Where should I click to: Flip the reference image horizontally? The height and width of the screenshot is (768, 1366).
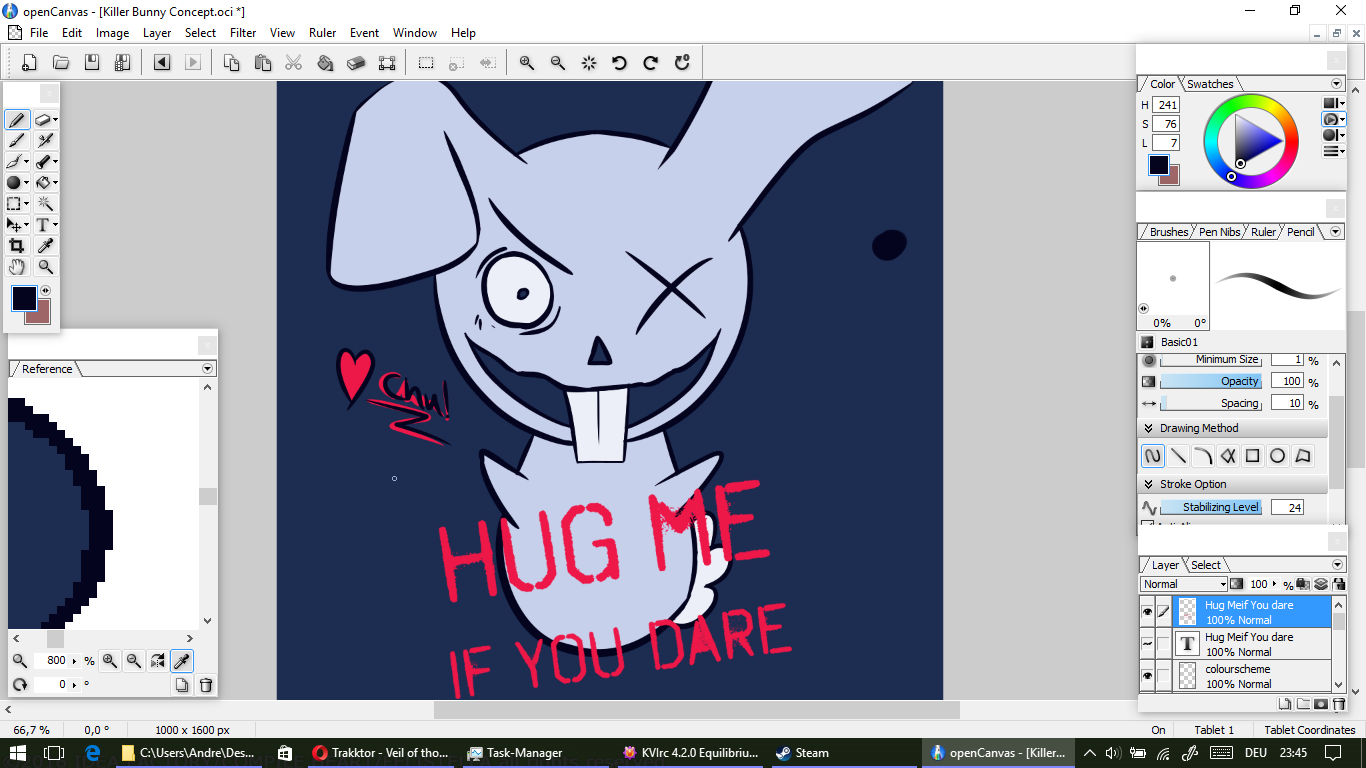point(158,661)
